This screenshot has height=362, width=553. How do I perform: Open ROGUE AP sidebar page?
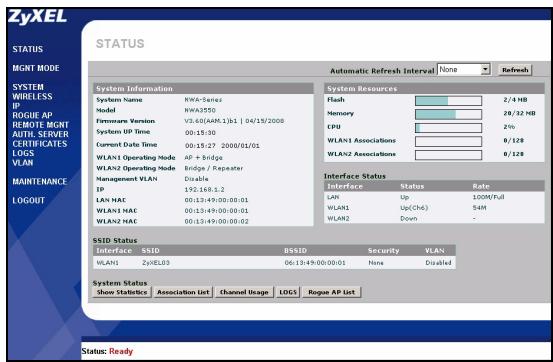click(32, 115)
